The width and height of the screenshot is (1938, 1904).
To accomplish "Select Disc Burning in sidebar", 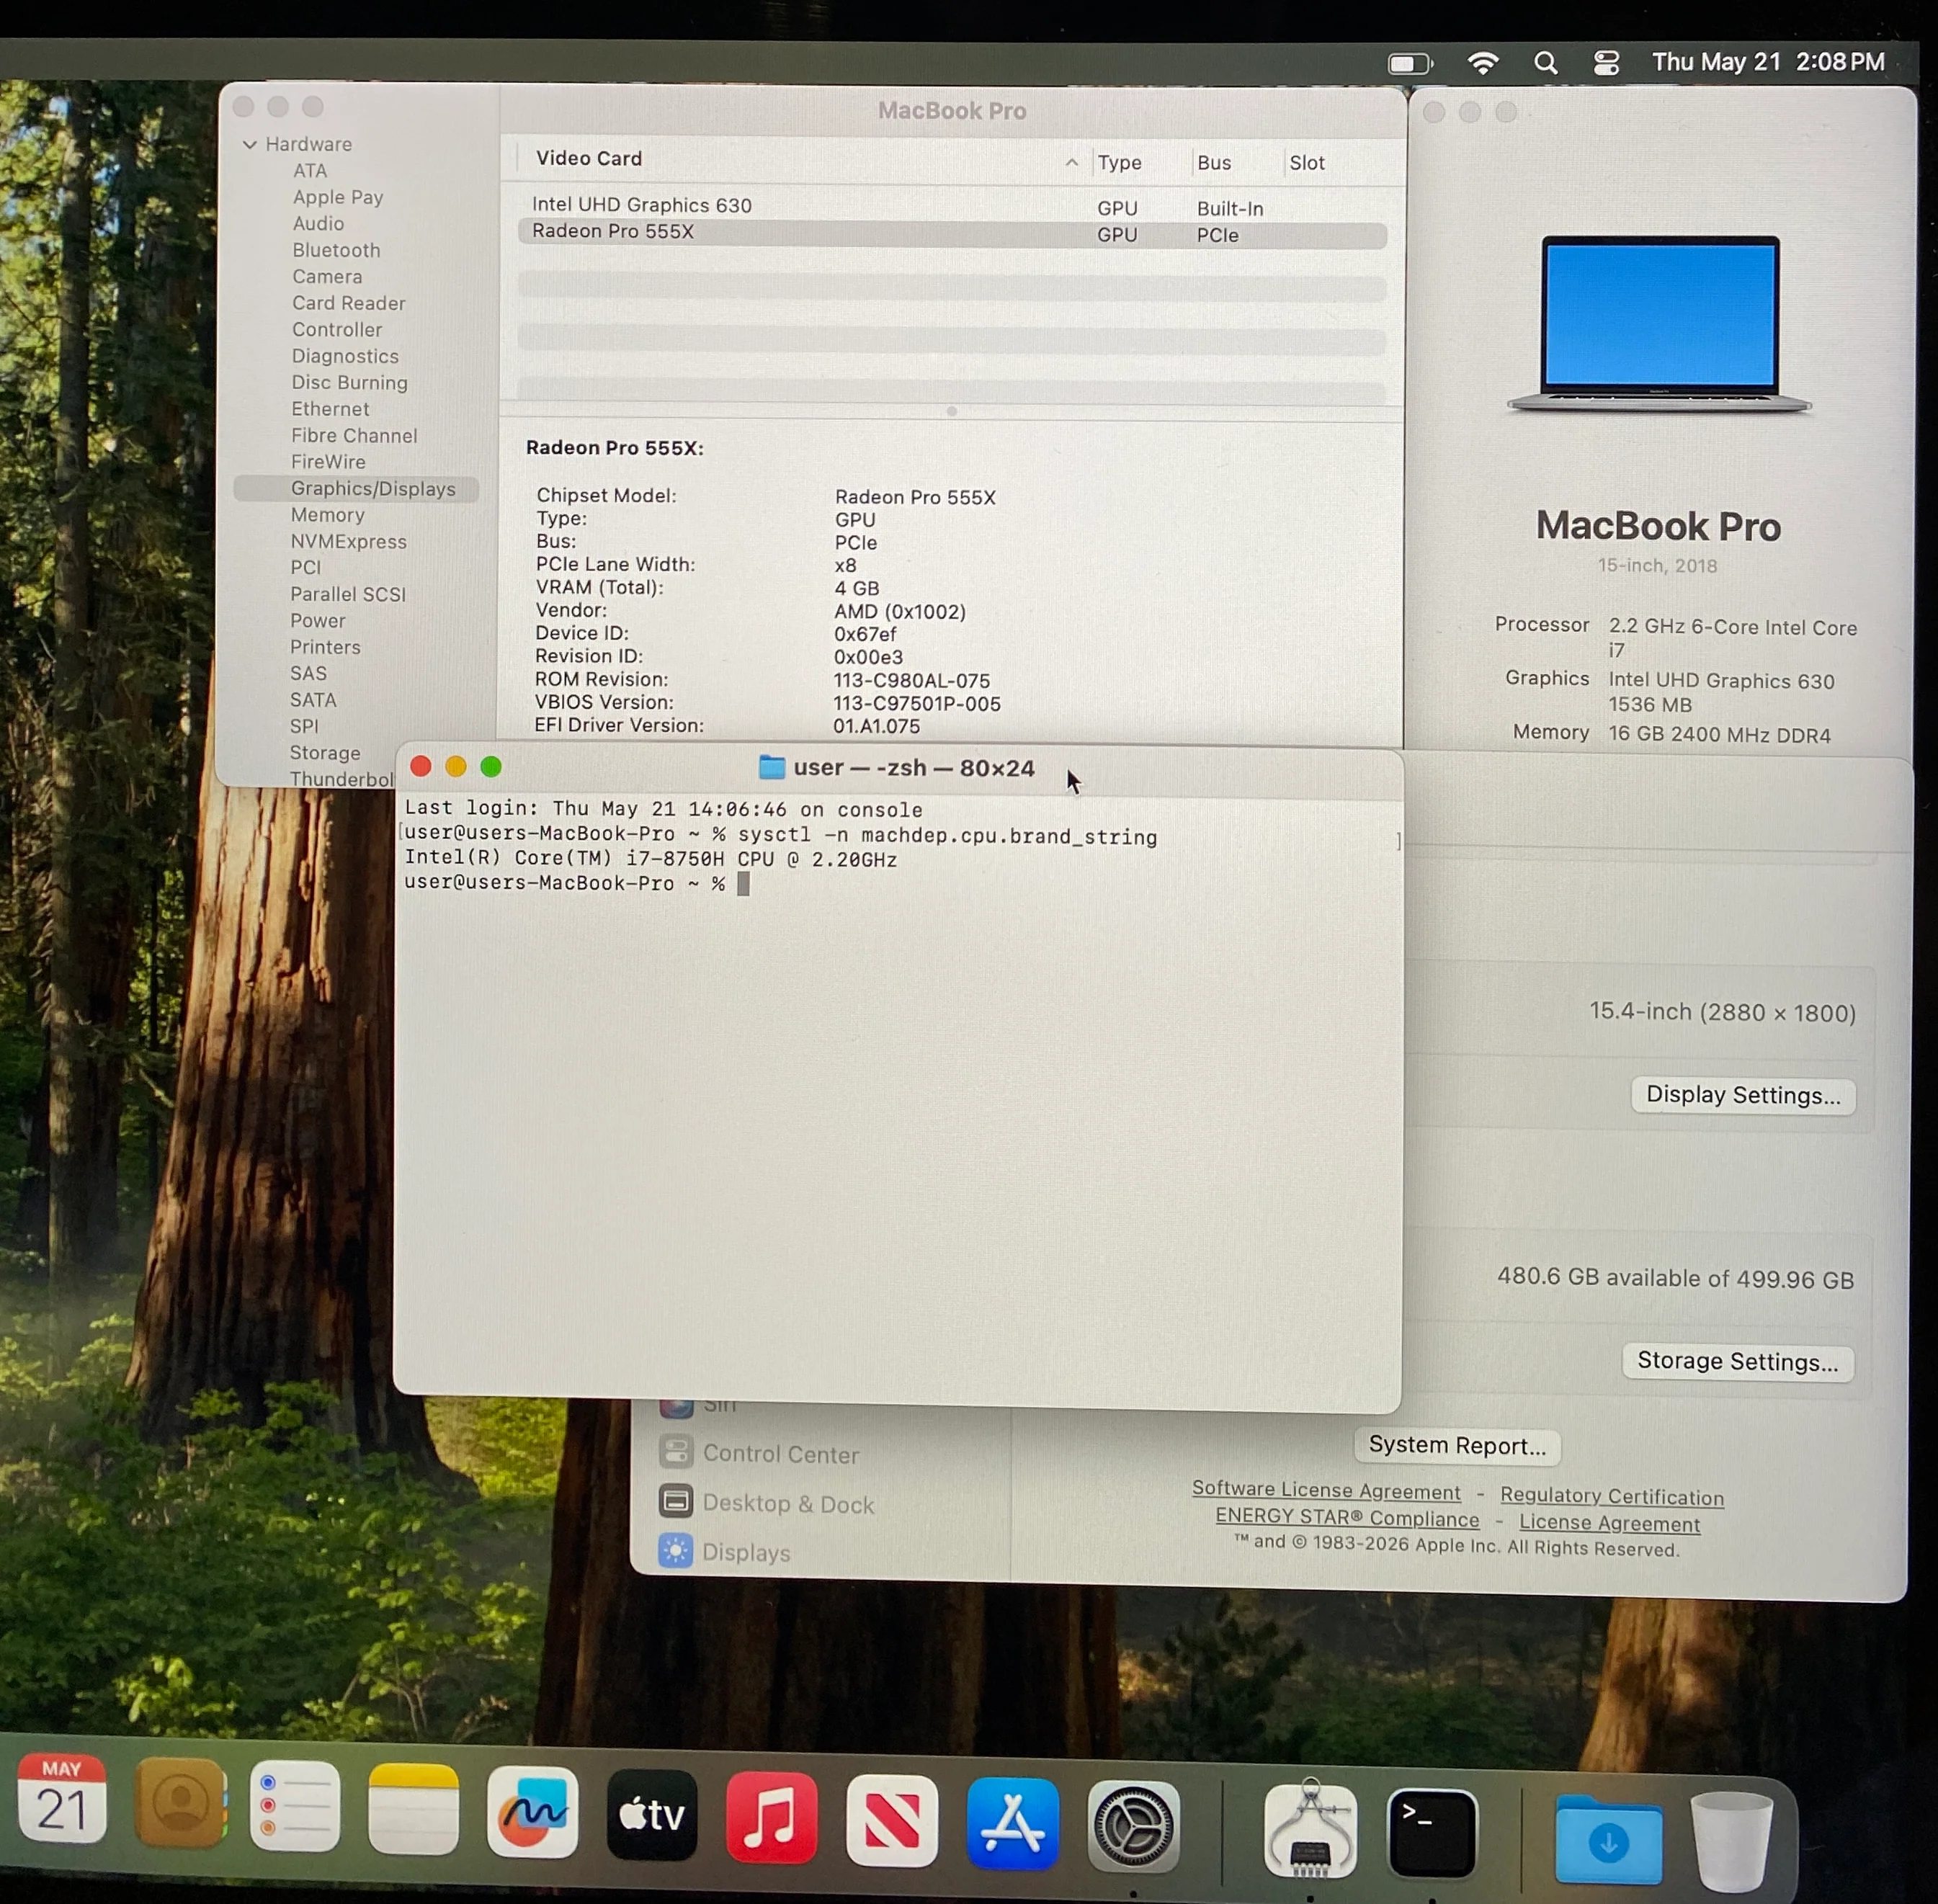I will [350, 383].
